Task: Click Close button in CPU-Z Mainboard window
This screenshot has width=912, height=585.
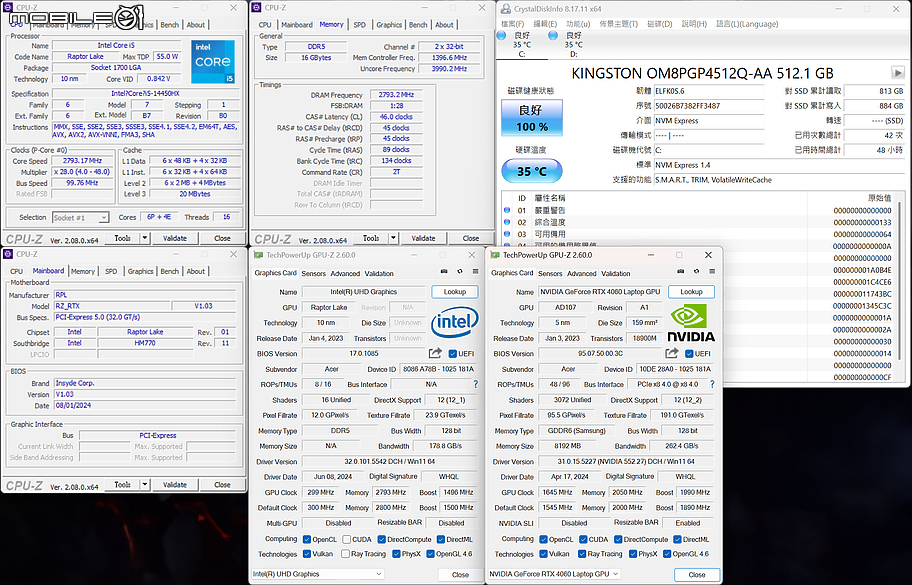Action: pos(222,484)
